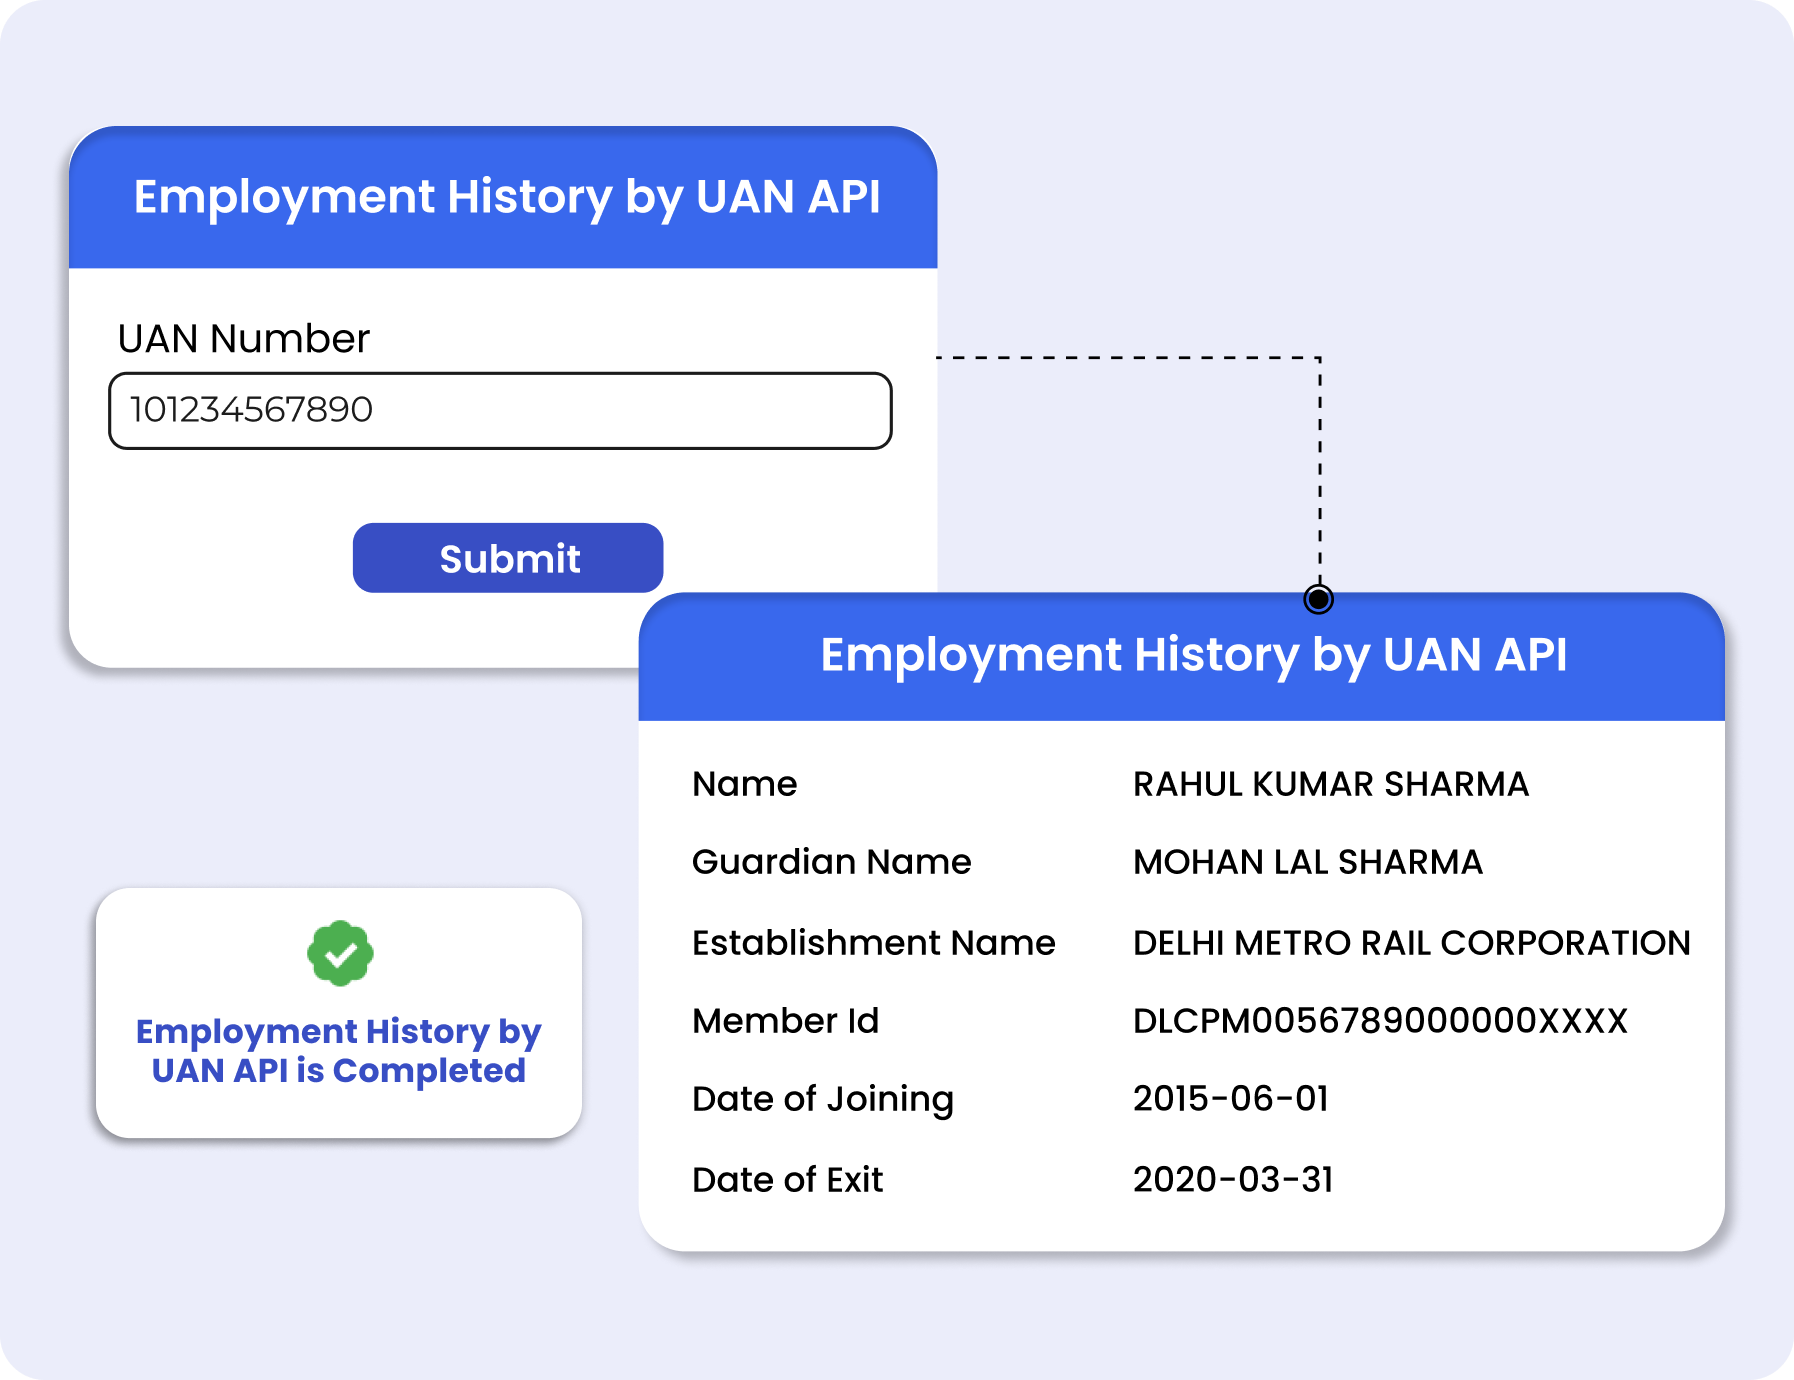Viewport: 1794px width, 1380px height.
Task: Click the UAN Number field label
Action: (243, 339)
